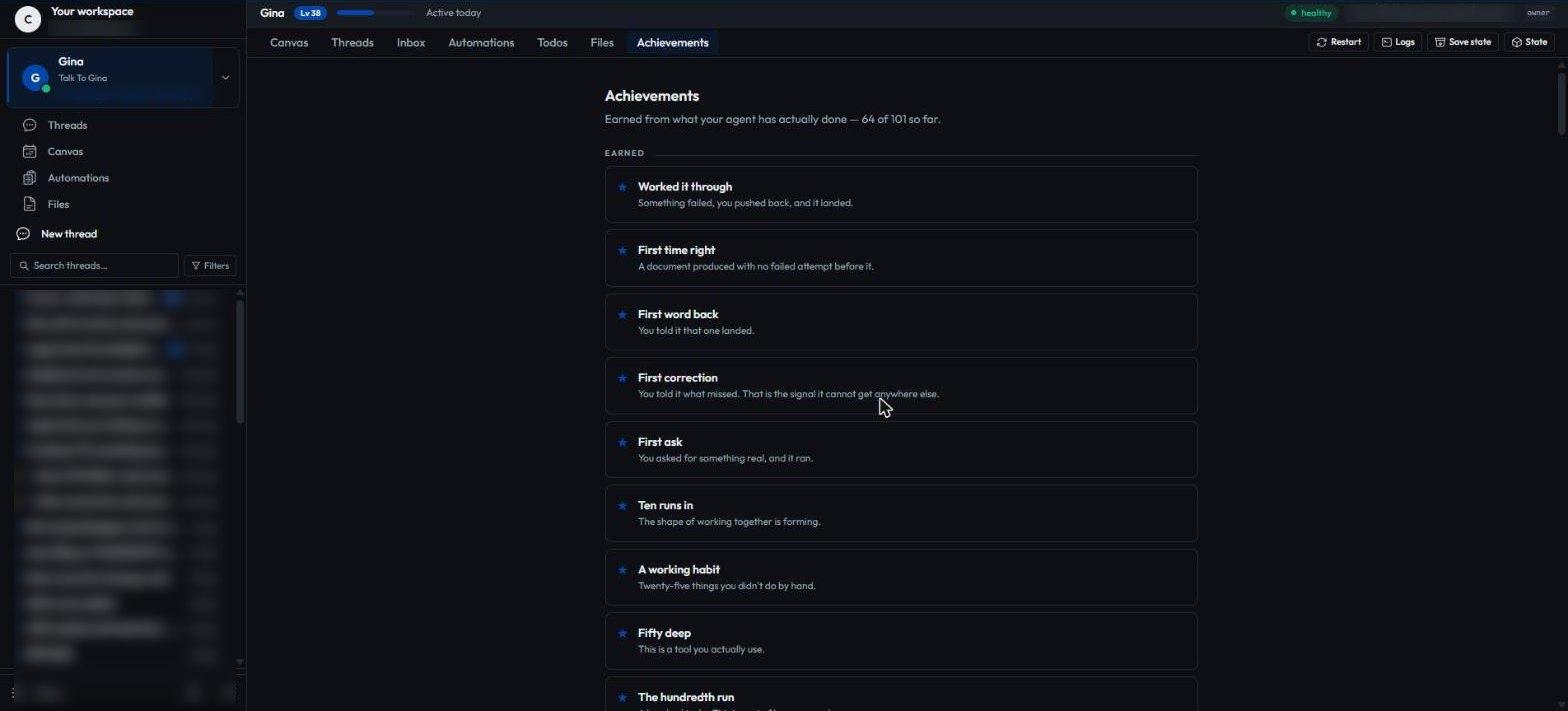Screen dimensions: 1568x711
Task: Focus the Search threads input field
Action: (x=94, y=266)
